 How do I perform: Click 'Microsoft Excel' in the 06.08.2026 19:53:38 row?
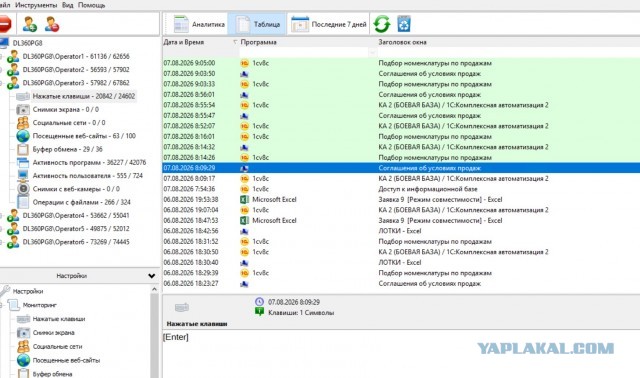pyautogui.click(x=274, y=200)
